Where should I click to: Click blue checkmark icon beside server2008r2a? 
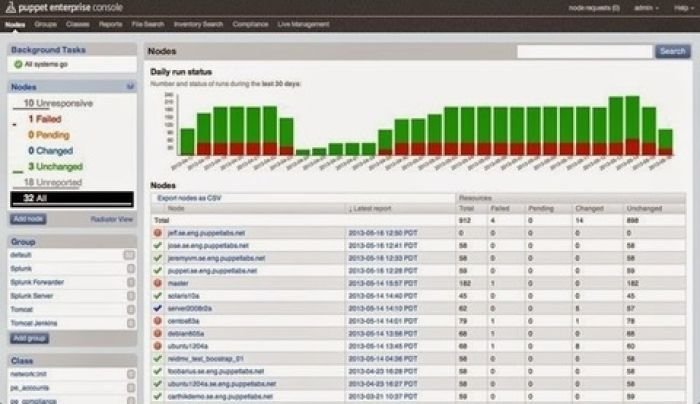click(x=157, y=308)
